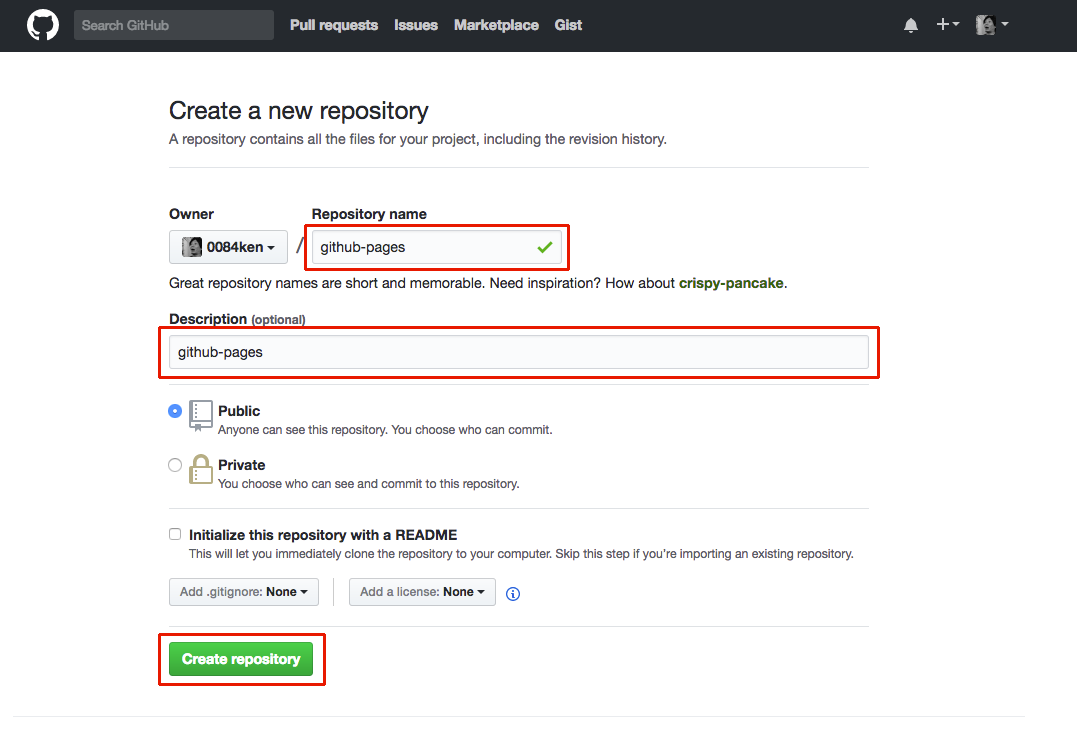Enable Initialize this repository with a README

175,534
